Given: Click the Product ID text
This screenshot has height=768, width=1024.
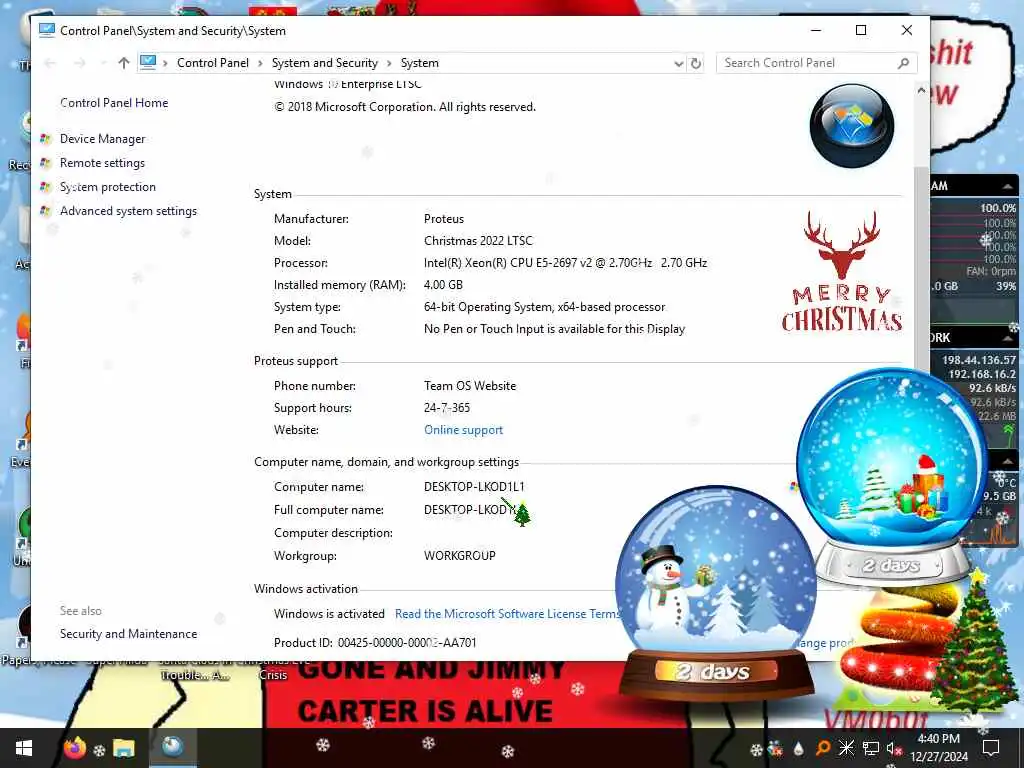Looking at the screenshot, I should [x=375, y=643].
